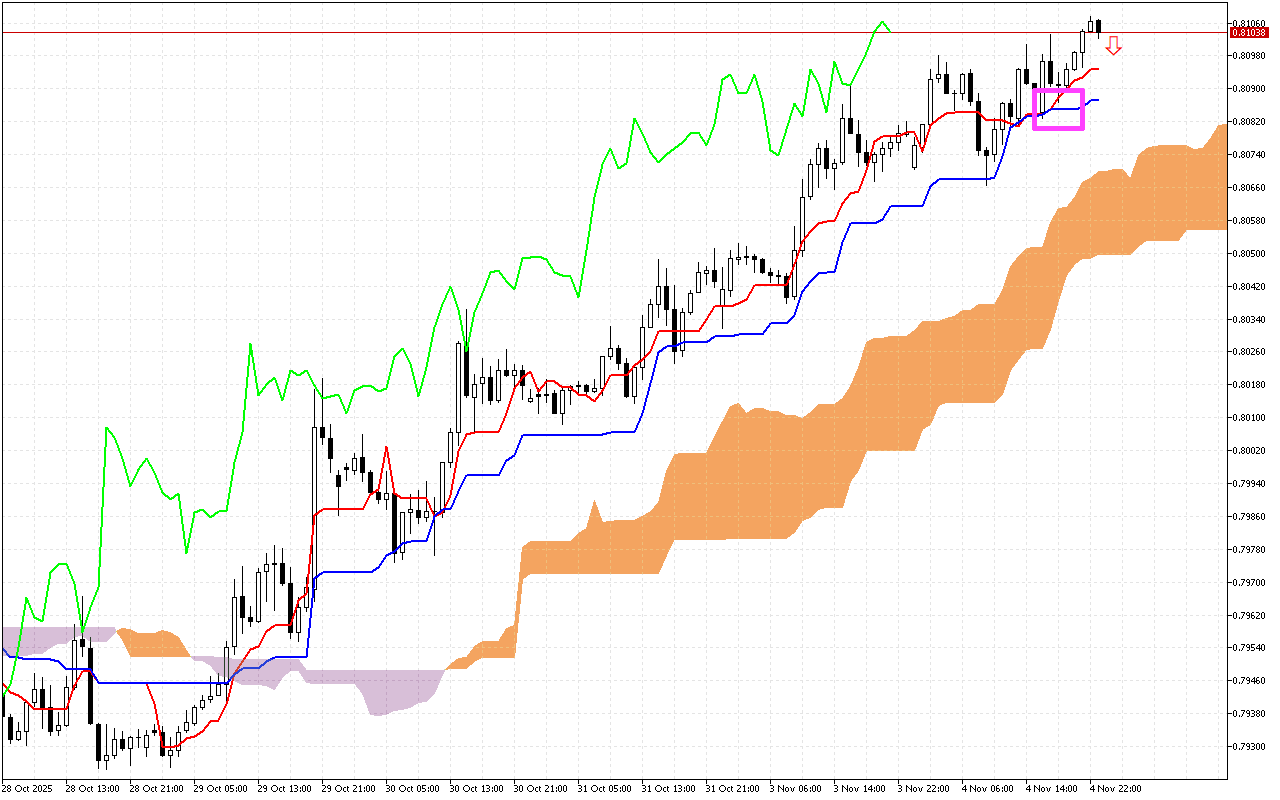Click the 0.80020 price scale label

[1249, 451]
